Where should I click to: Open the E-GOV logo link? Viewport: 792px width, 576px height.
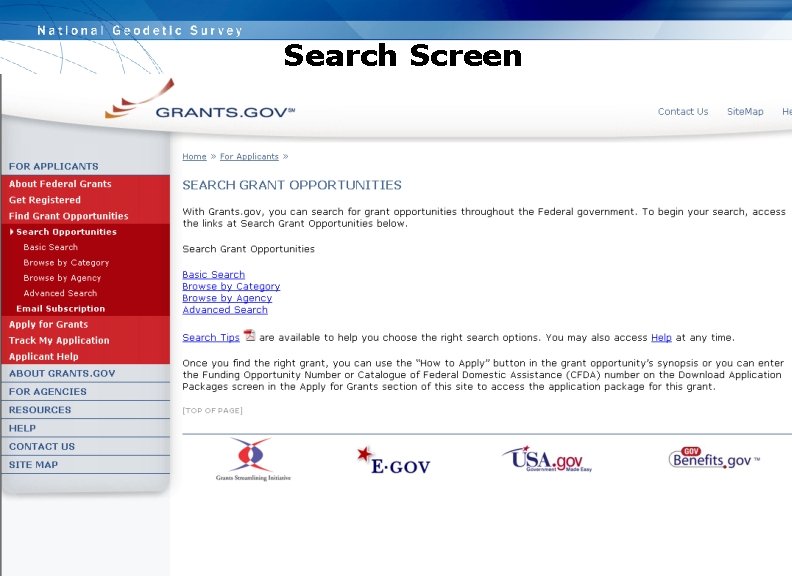click(394, 461)
